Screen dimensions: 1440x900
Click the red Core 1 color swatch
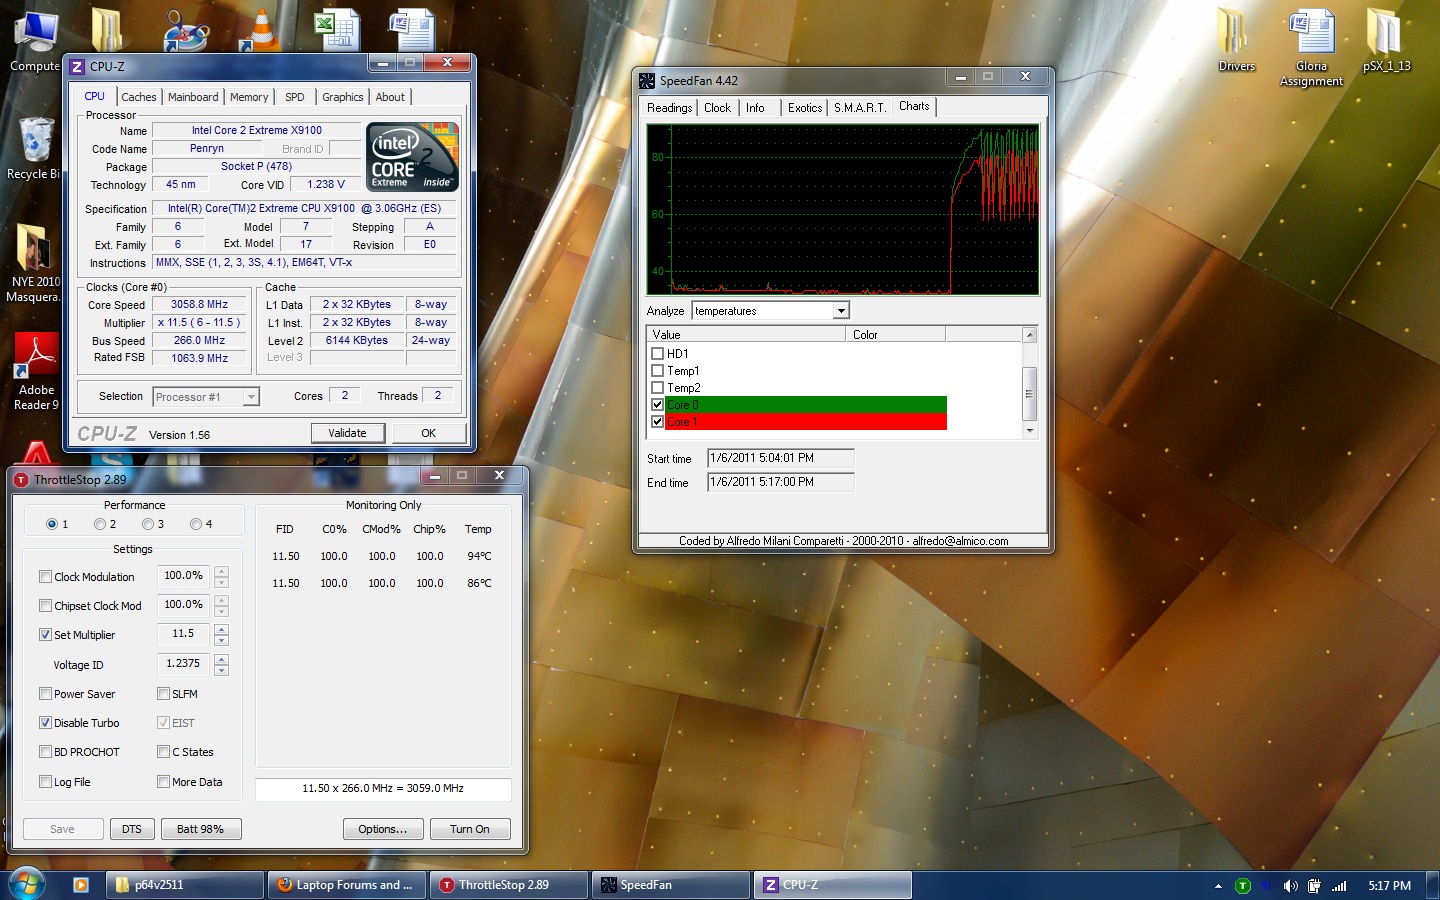click(x=806, y=422)
